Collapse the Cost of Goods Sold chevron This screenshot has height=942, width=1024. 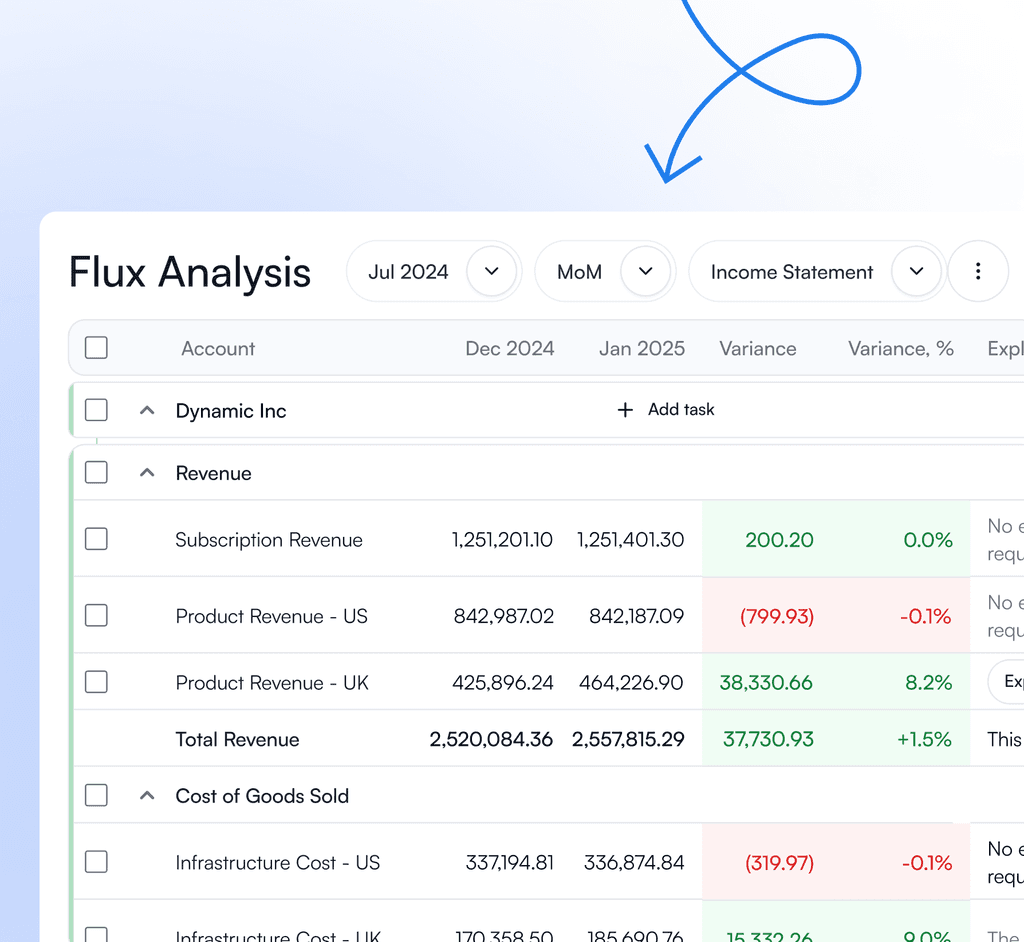tap(146, 795)
